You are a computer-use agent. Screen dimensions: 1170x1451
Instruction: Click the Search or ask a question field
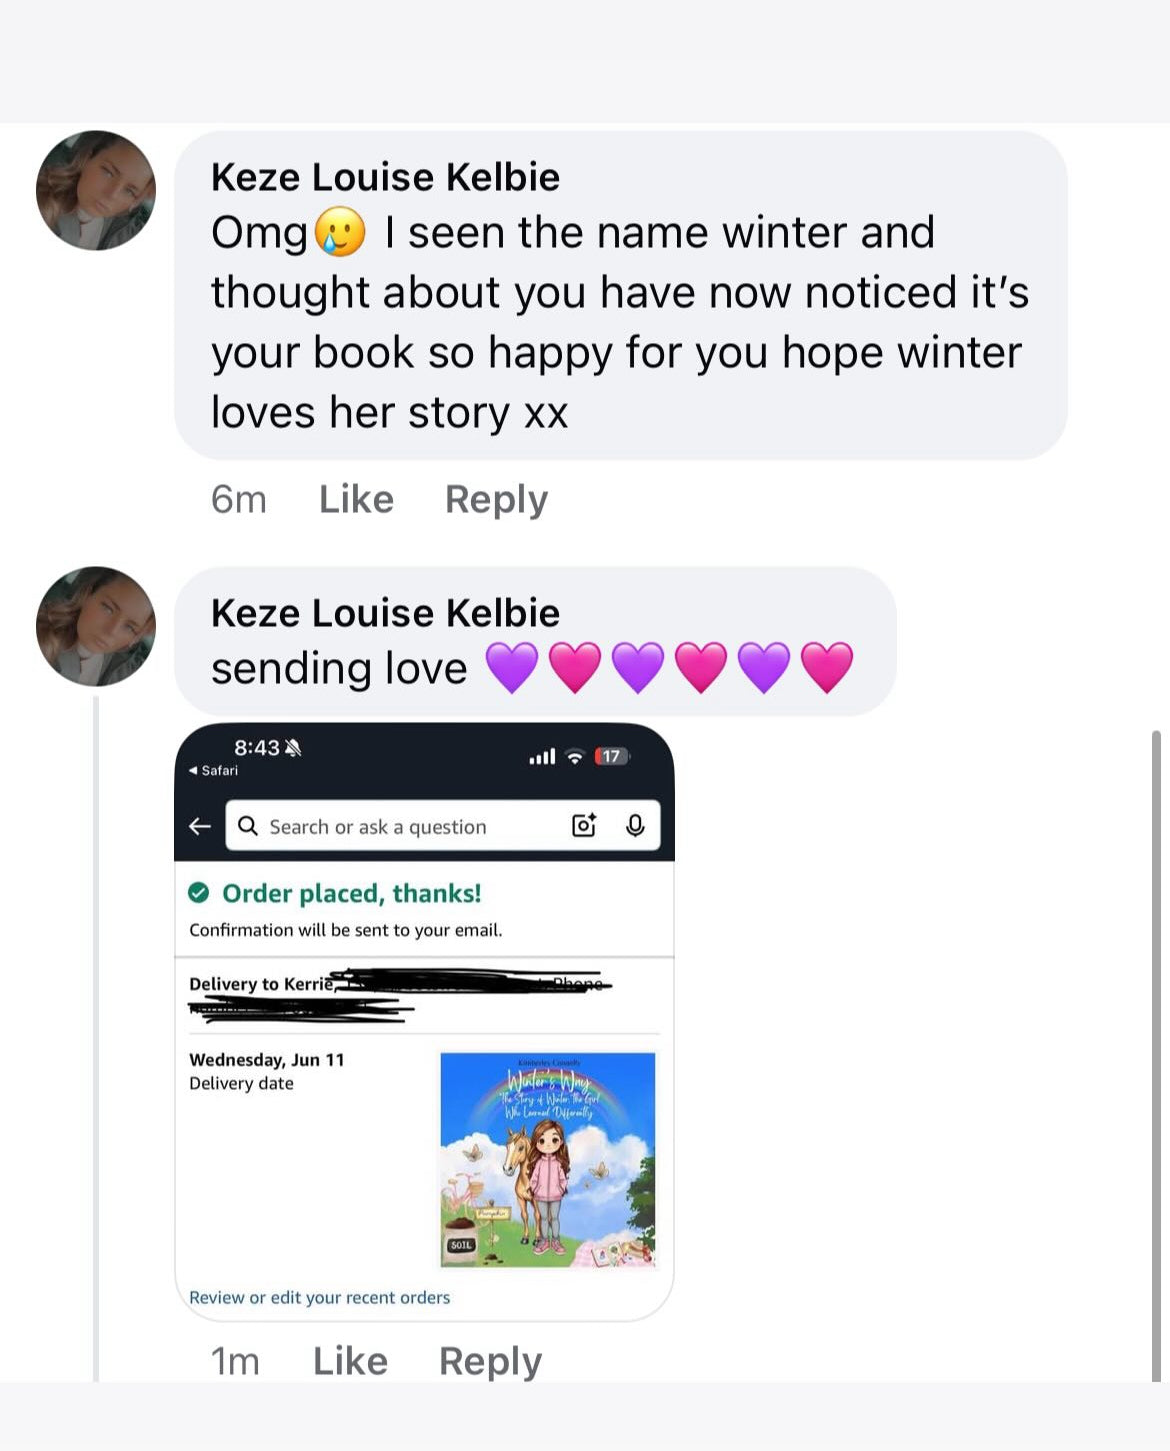tap(443, 826)
